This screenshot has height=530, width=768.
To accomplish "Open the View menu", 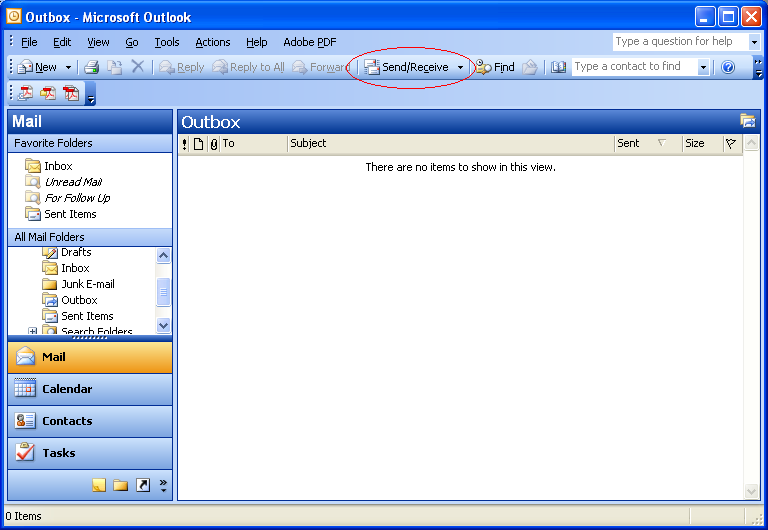I will [x=98, y=42].
